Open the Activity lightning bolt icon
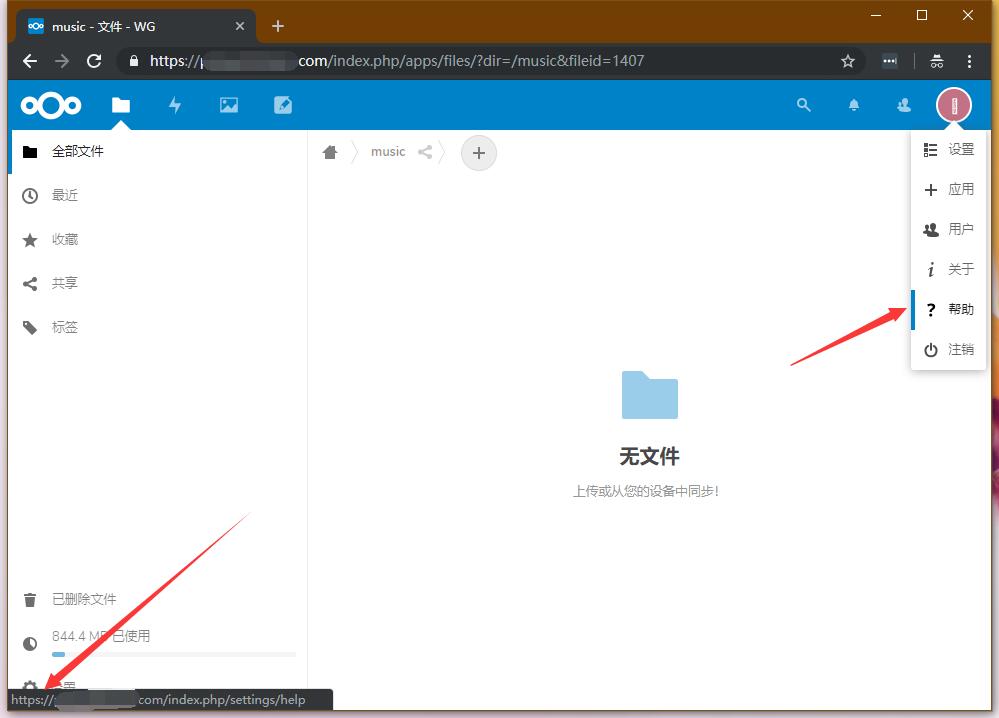This screenshot has width=999, height=718. coord(175,105)
